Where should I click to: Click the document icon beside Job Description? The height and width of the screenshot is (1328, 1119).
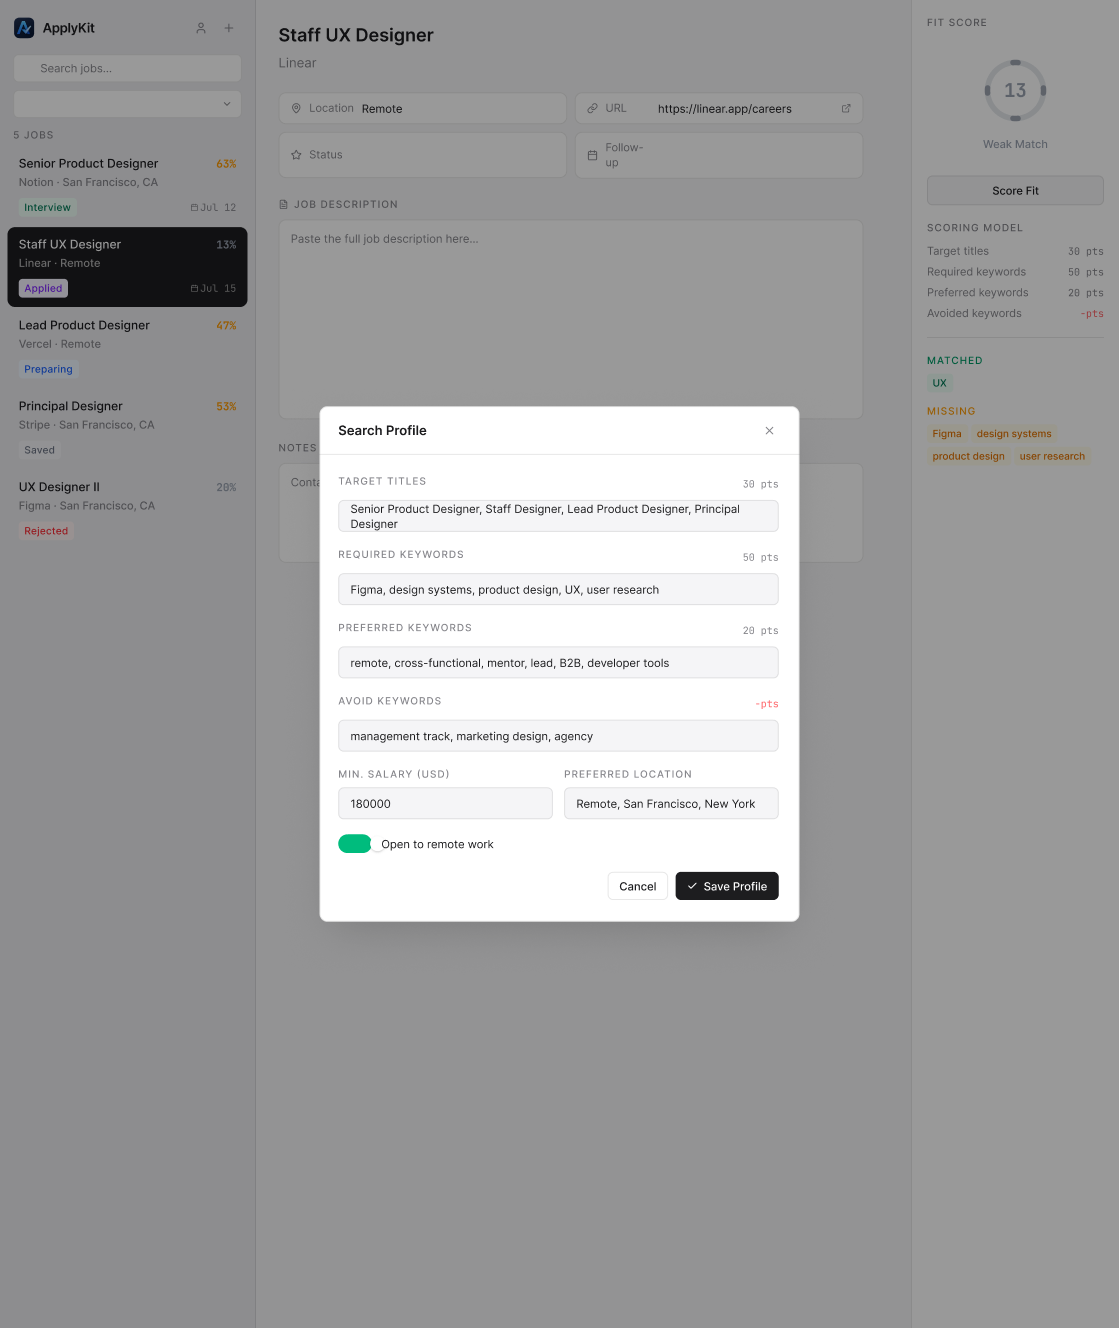click(284, 204)
